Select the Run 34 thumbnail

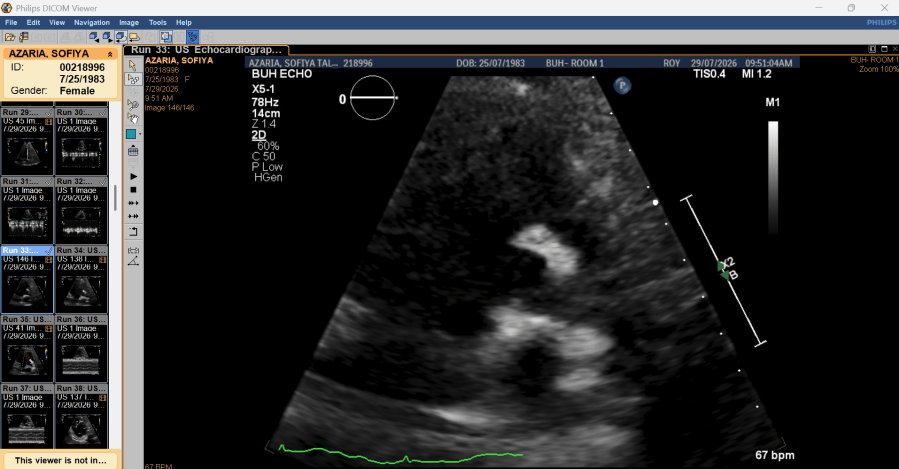pyautogui.click(x=81, y=280)
